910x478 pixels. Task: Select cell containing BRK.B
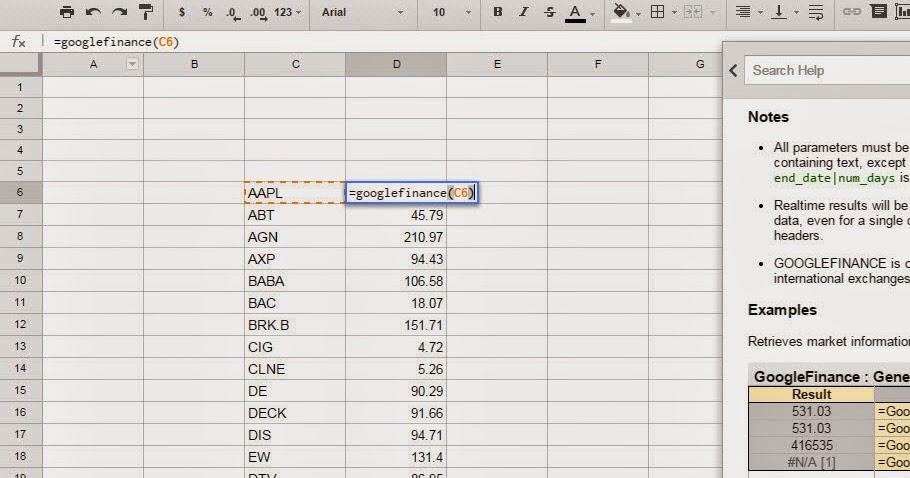(295, 325)
